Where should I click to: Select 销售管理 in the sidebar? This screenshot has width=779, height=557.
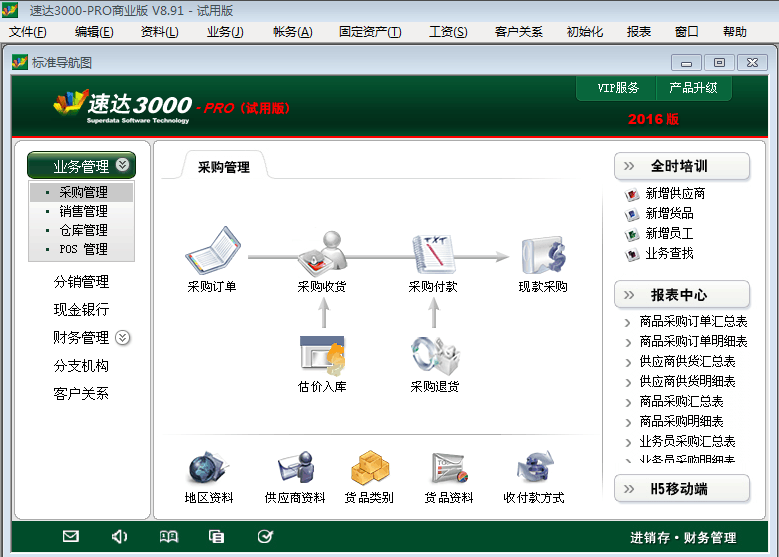click(81, 211)
